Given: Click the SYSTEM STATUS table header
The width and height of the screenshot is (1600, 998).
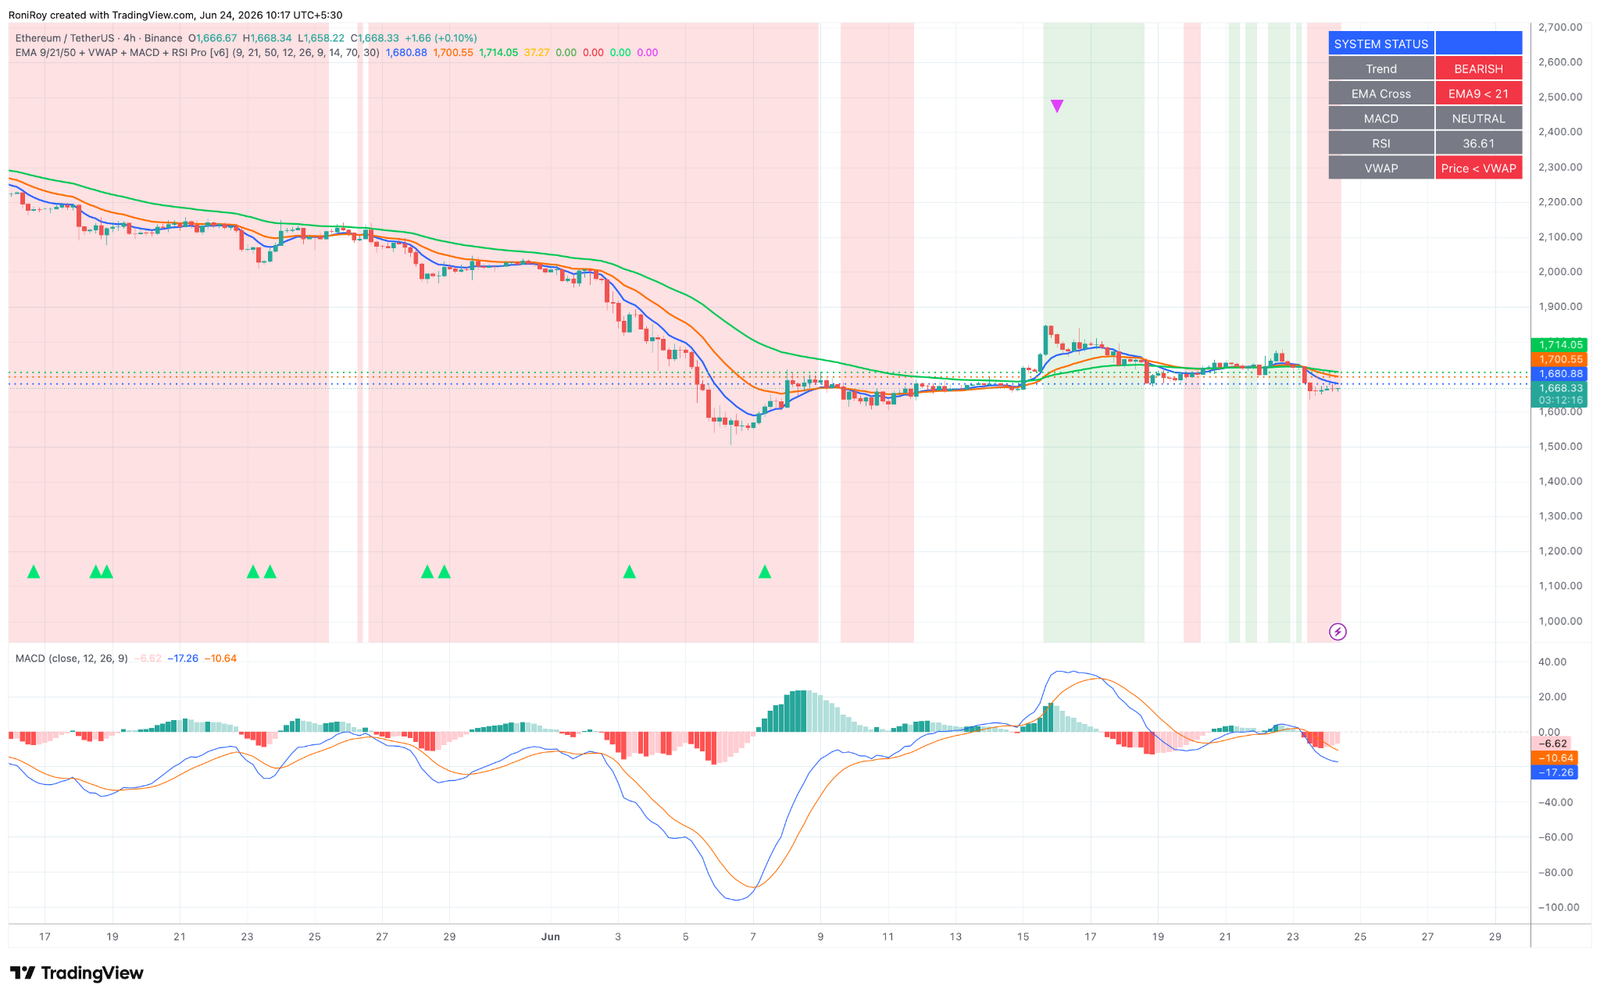Looking at the screenshot, I should [x=1381, y=44].
